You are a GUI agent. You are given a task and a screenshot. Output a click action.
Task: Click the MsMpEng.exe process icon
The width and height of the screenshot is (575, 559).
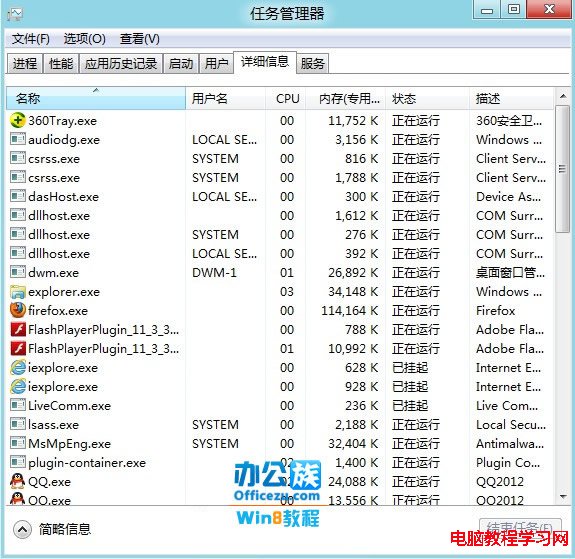pos(18,443)
